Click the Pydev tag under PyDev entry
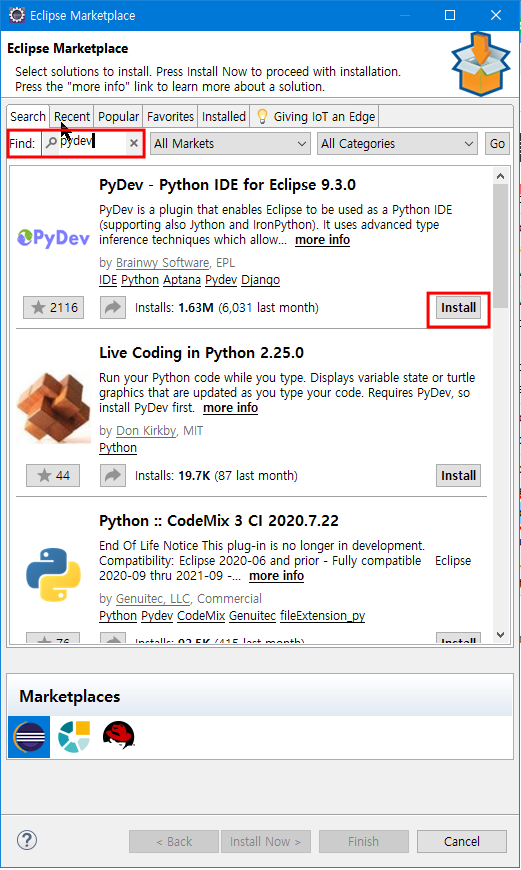 tap(221, 280)
